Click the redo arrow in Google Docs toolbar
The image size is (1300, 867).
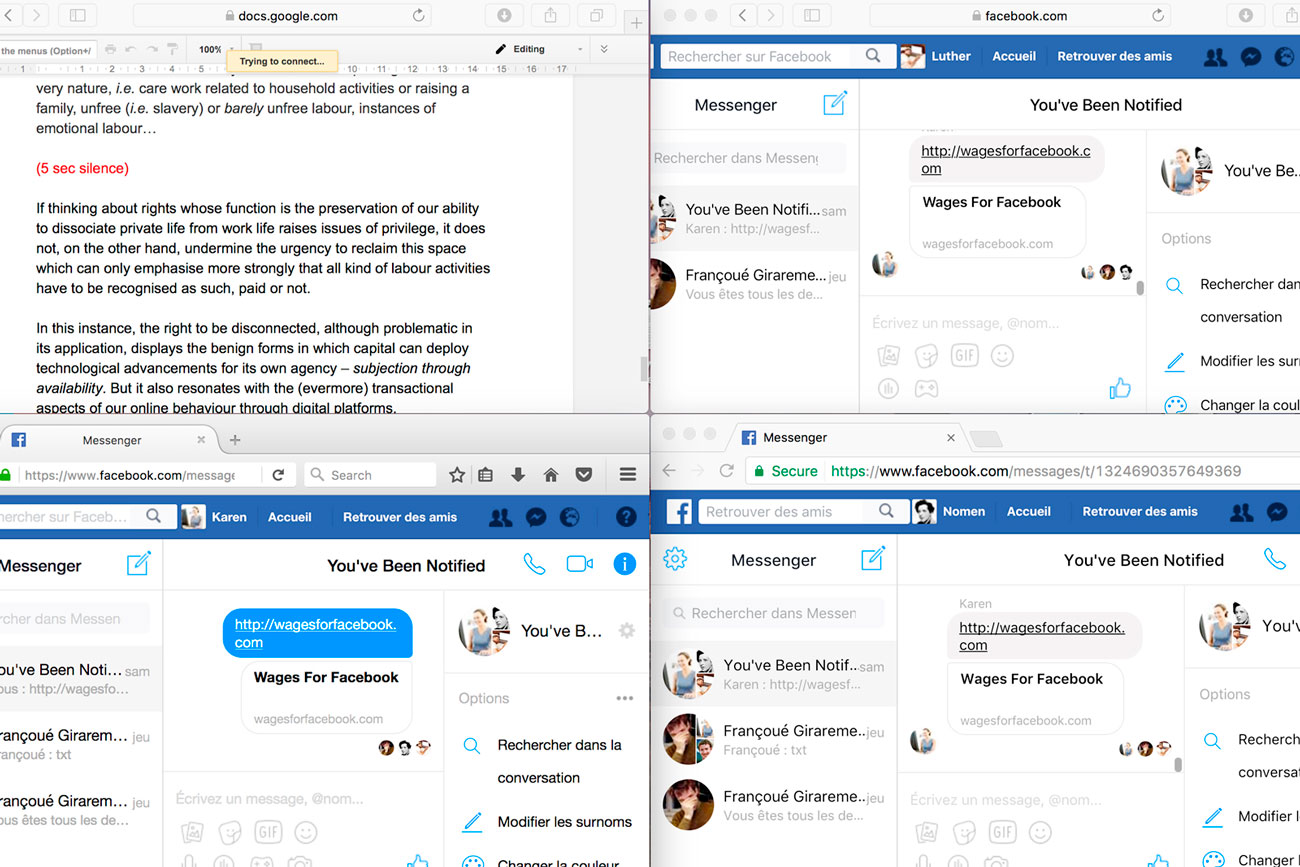(x=152, y=49)
